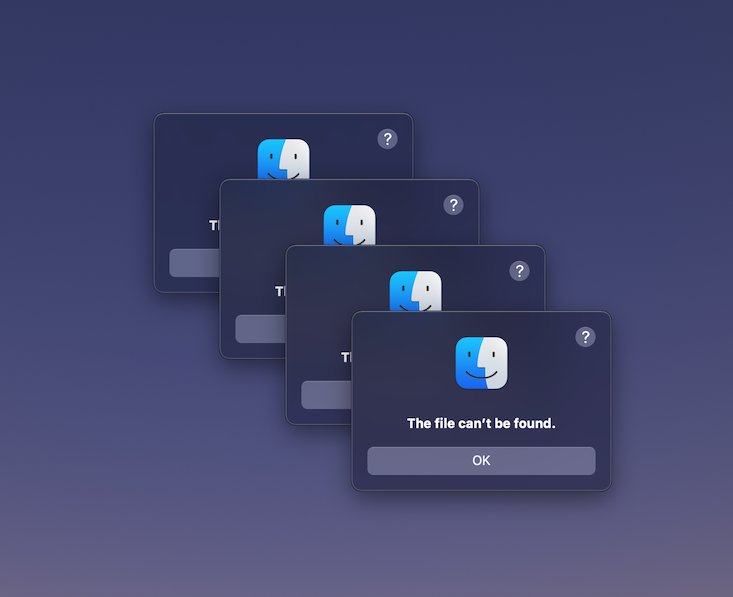Viewport: 733px width, 597px height.
Task: Click Finder icon in the rearmost dialog
Action: click(283, 158)
